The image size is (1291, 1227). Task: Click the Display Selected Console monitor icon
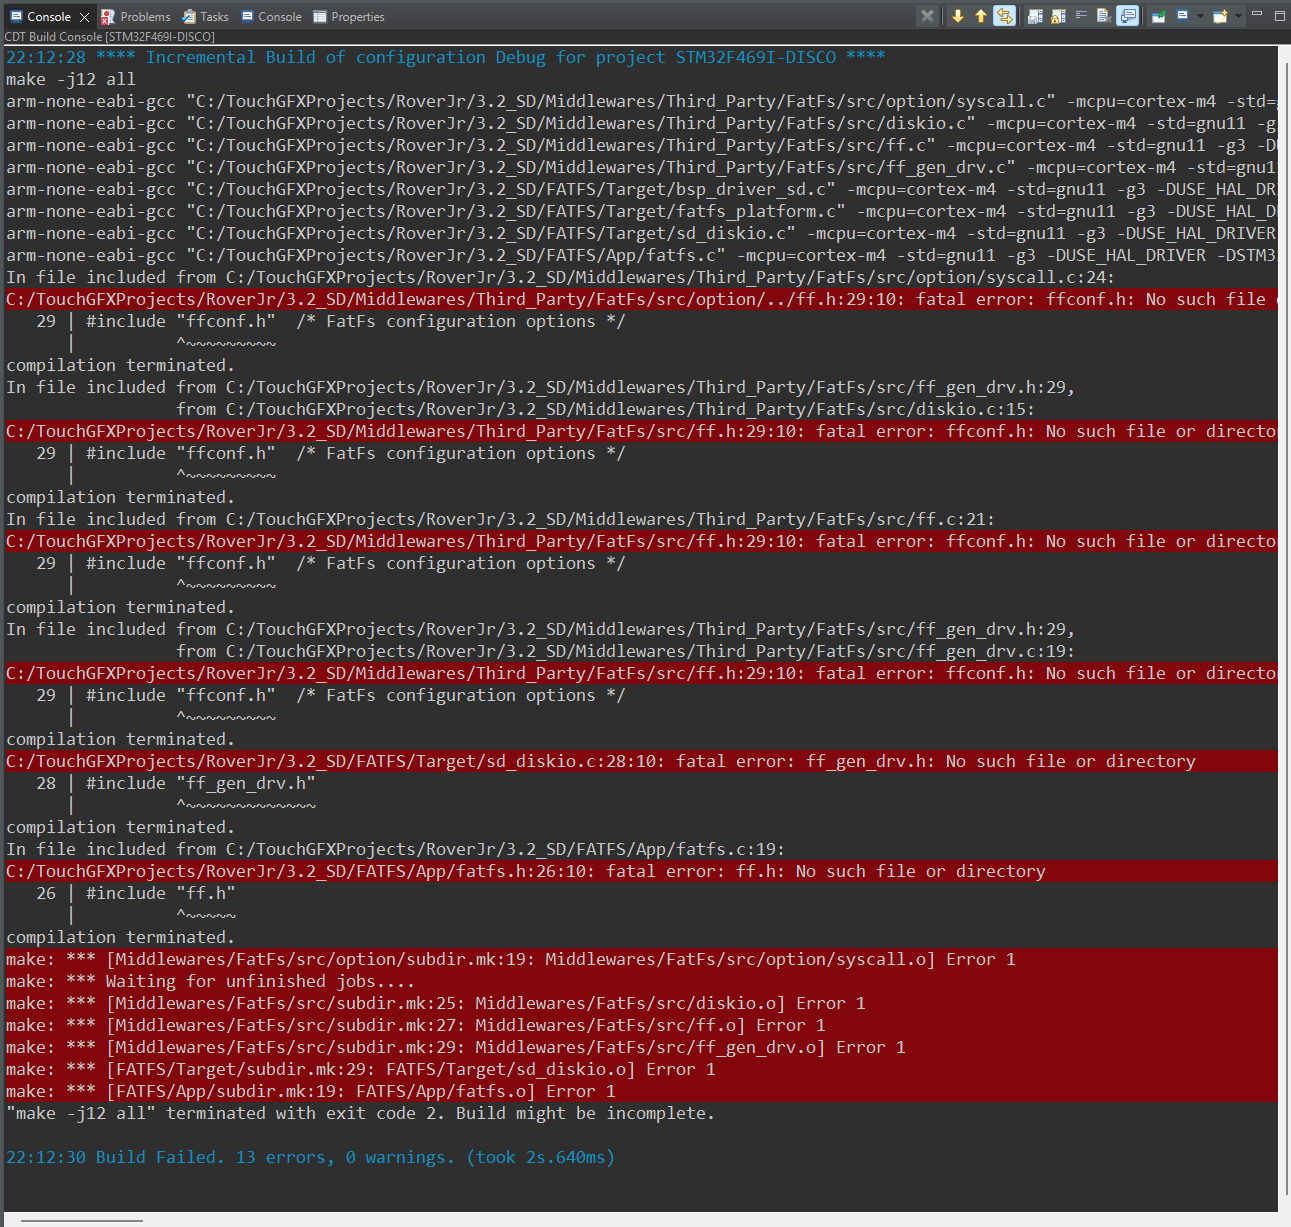tap(1182, 16)
